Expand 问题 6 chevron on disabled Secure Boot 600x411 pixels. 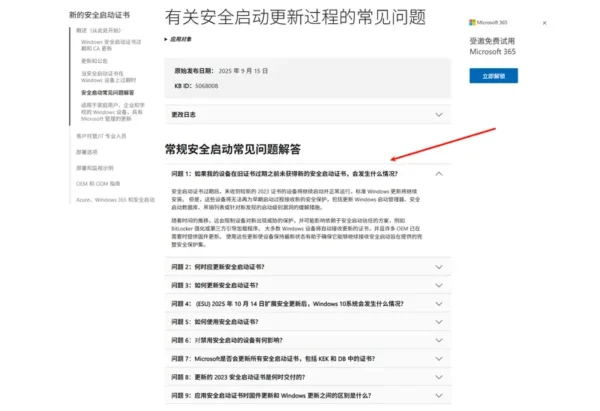pyautogui.click(x=439, y=340)
